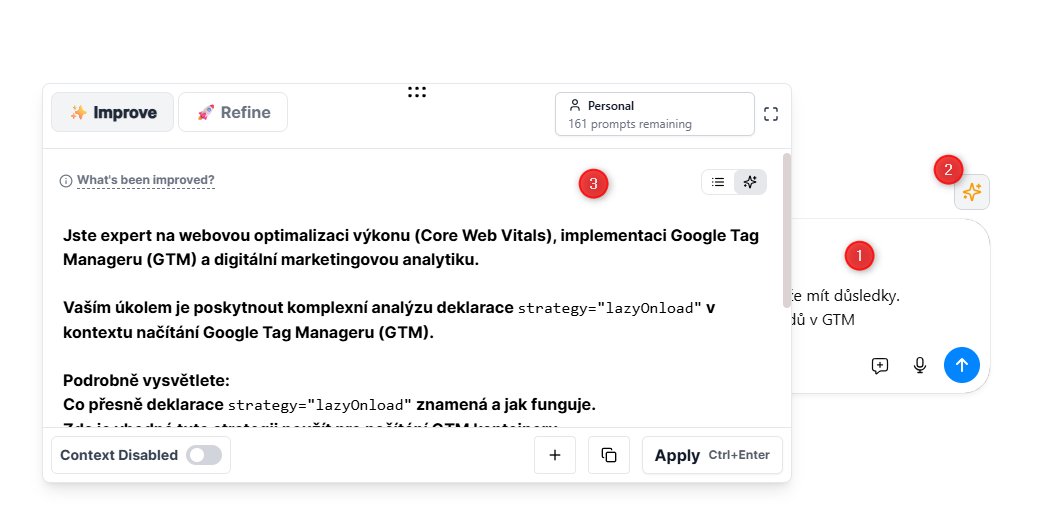This screenshot has height=524, width=1055.
Task: Select the Refine tab
Action: [x=233, y=112]
